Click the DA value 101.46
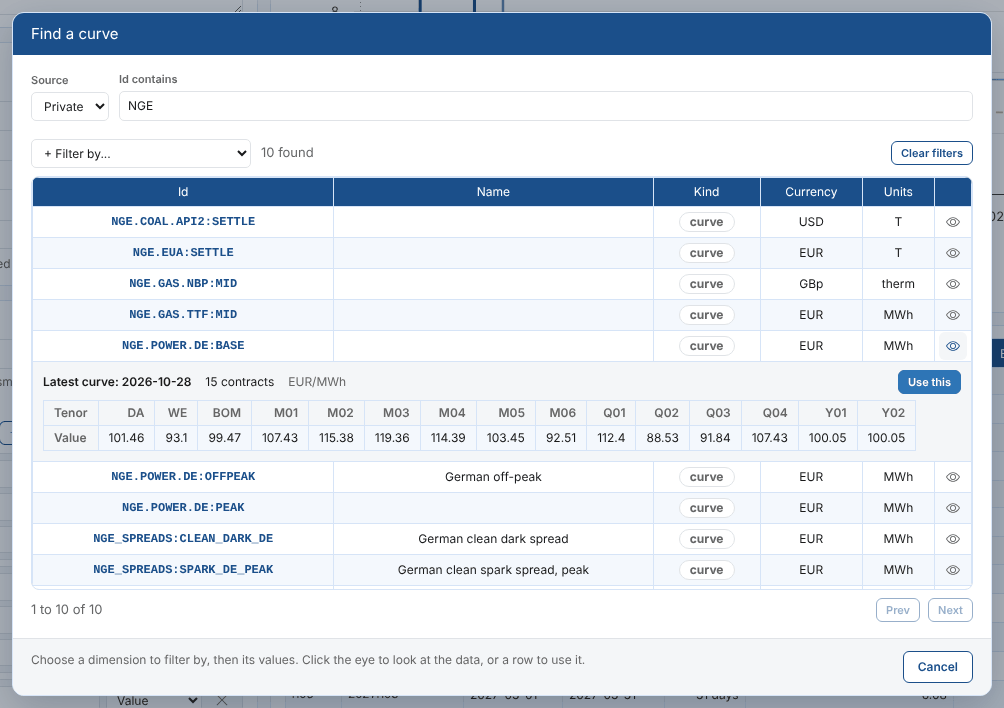This screenshot has height=708, width=1004. (x=126, y=438)
